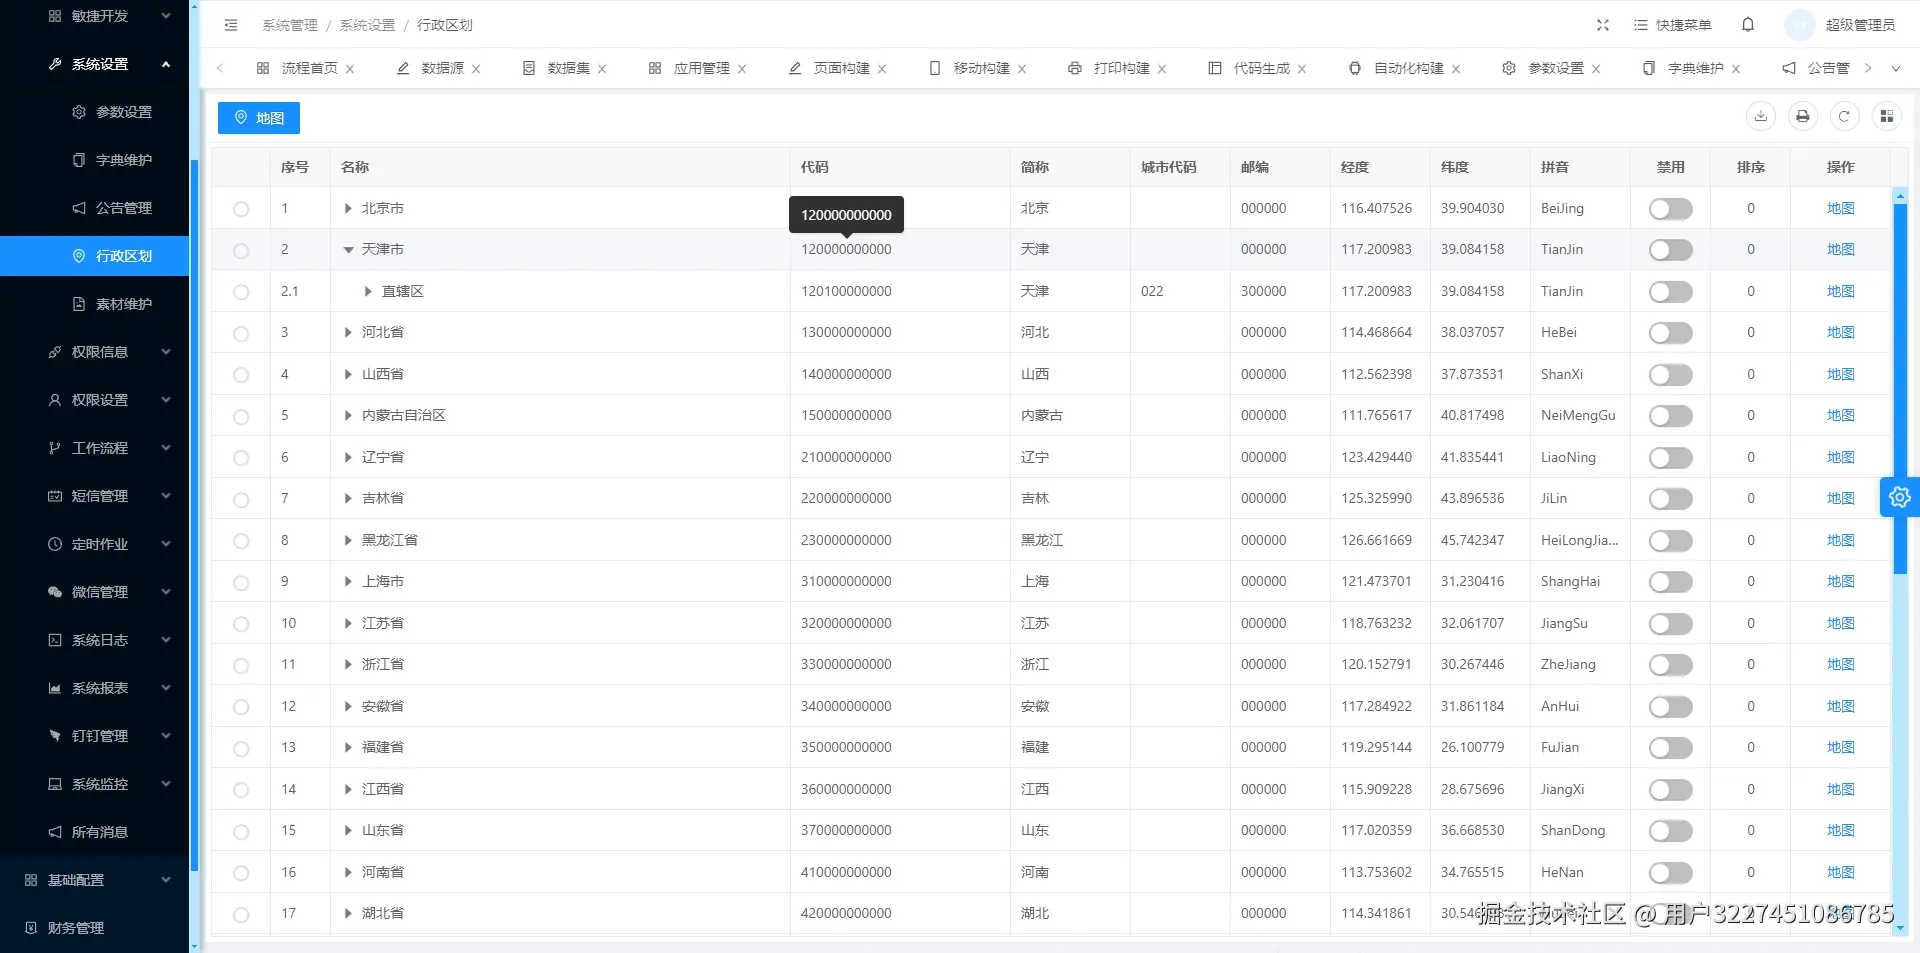Open the 地图 link for 福建省

coord(1840,747)
